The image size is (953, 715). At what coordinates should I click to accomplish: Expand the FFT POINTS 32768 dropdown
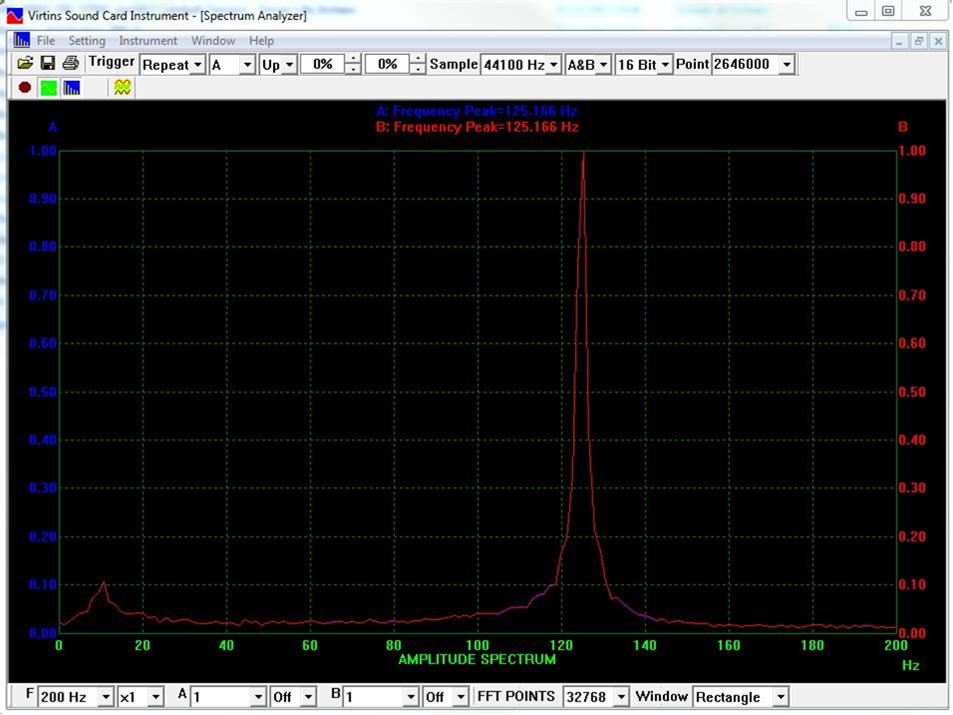621,697
